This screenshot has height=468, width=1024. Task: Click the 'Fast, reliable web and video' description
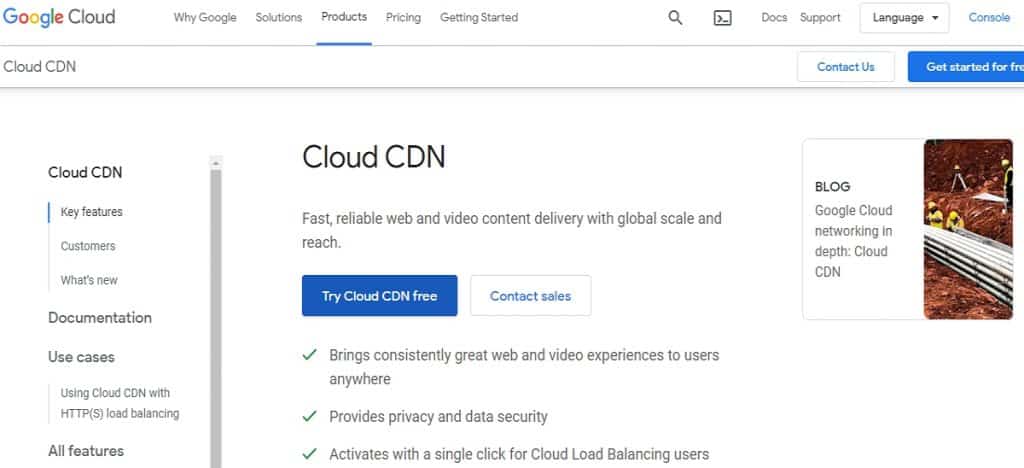(x=512, y=230)
